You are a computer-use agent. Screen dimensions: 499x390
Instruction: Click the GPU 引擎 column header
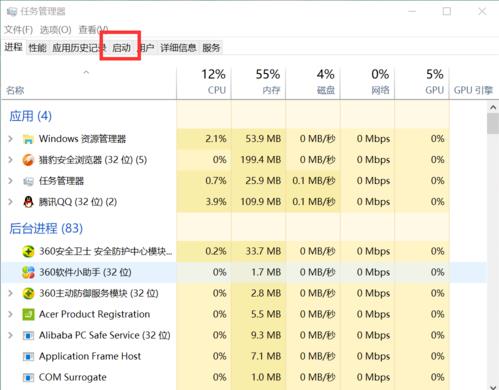coord(473,90)
